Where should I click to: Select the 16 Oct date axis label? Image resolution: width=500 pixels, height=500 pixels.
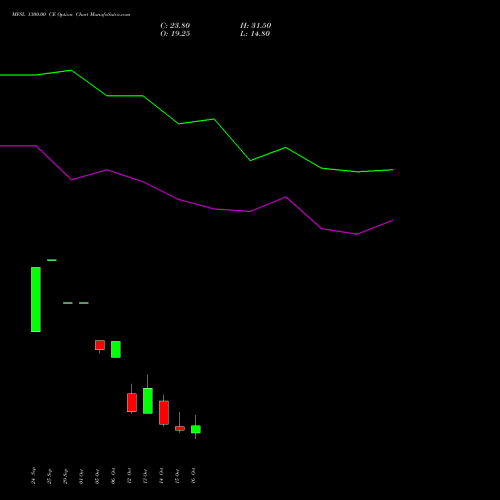click(x=193, y=476)
